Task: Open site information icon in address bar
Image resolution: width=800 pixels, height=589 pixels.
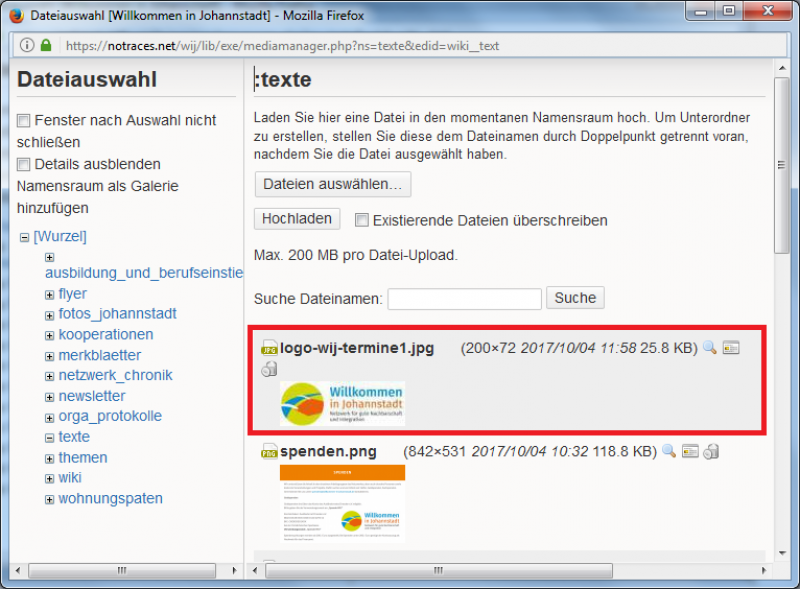Action: (x=27, y=45)
